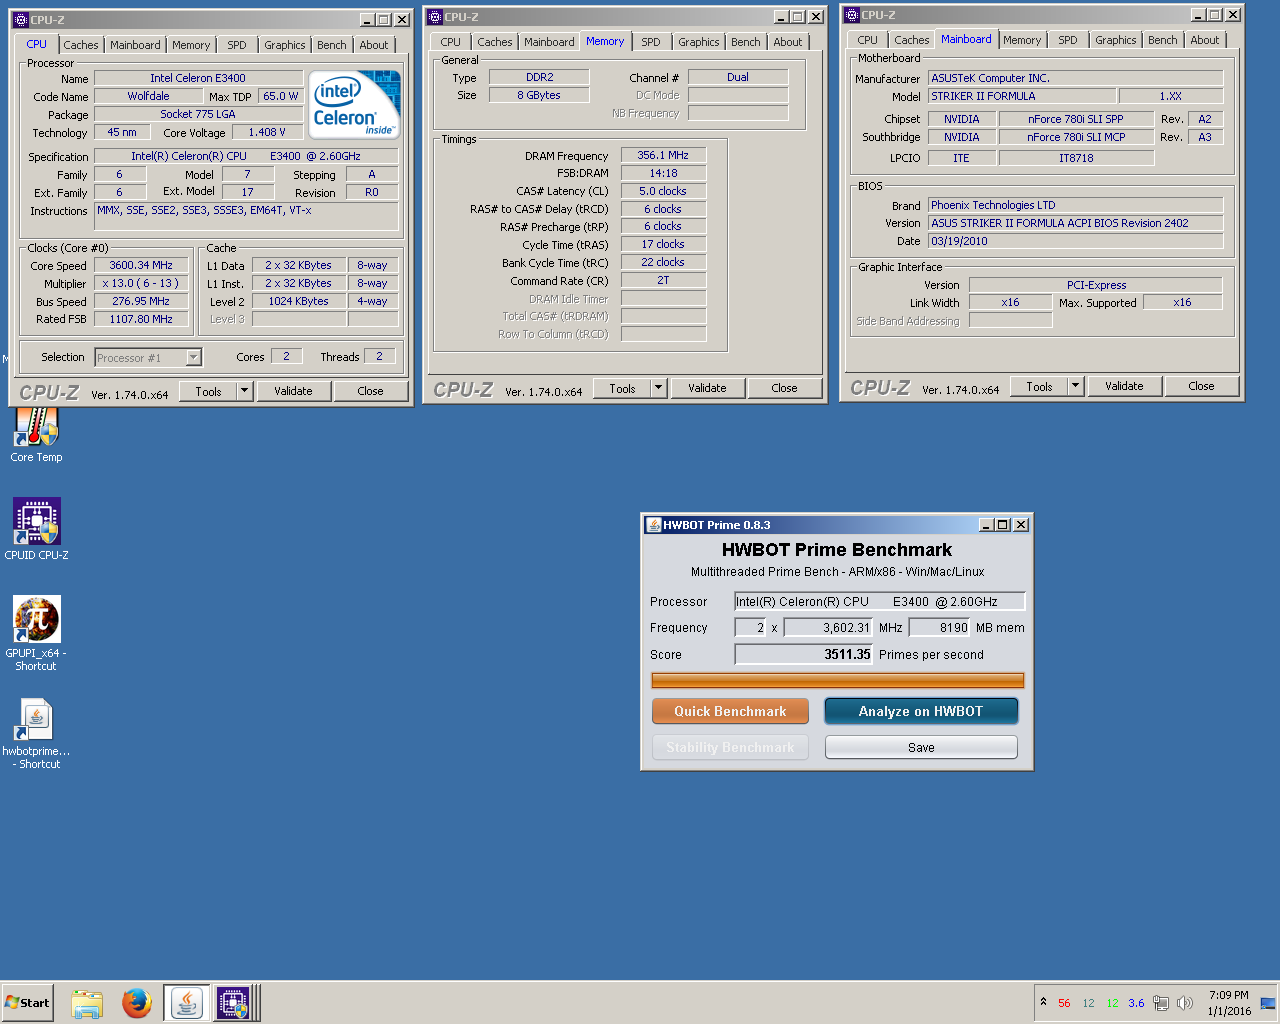Click the first CPU-Z window title icon
Screen dimensions: 1280x1024
tap(21, 20)
